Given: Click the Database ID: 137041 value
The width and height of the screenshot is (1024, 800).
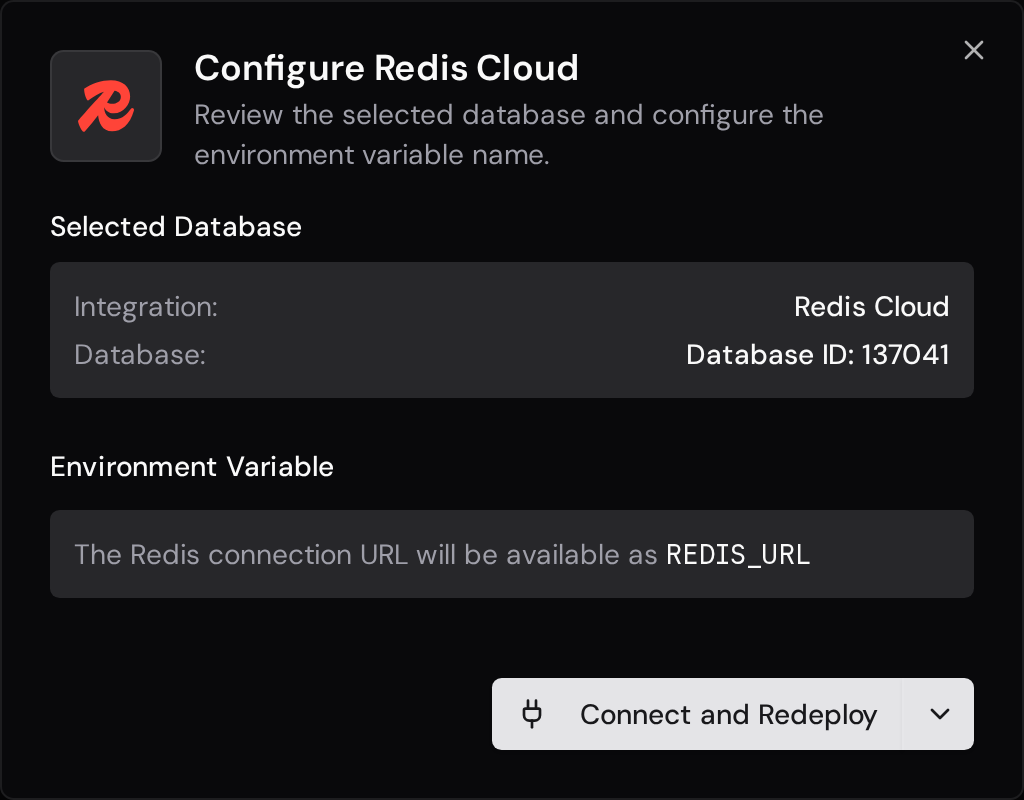Looking at the screenshot, I should click(x=818, y=355).
